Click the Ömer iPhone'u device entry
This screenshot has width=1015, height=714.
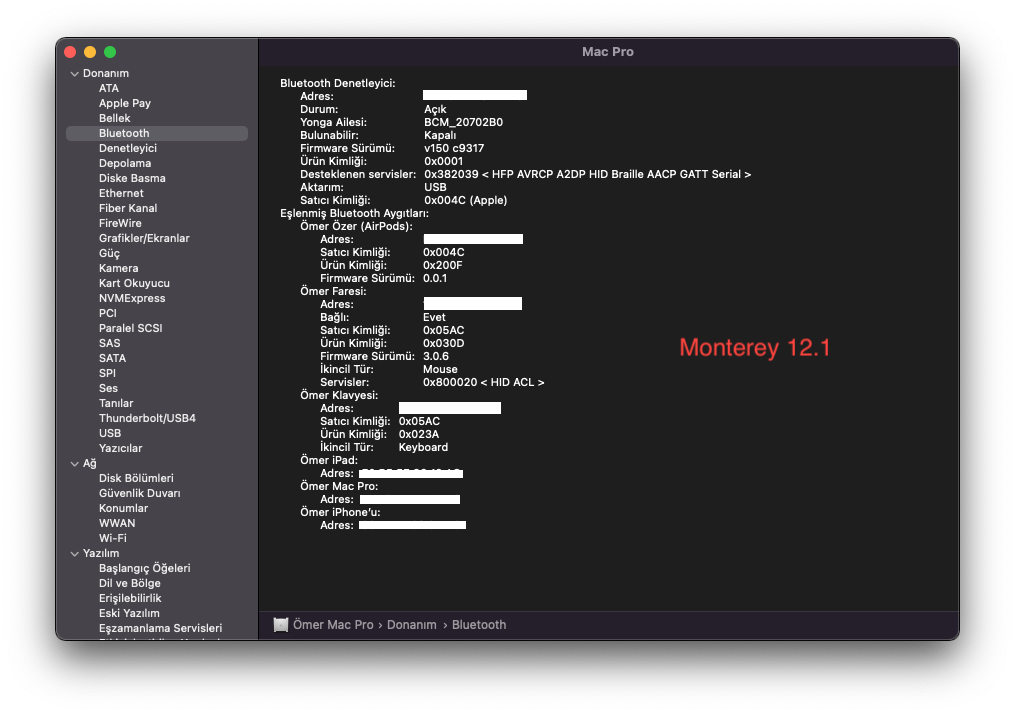pos(340,512)
